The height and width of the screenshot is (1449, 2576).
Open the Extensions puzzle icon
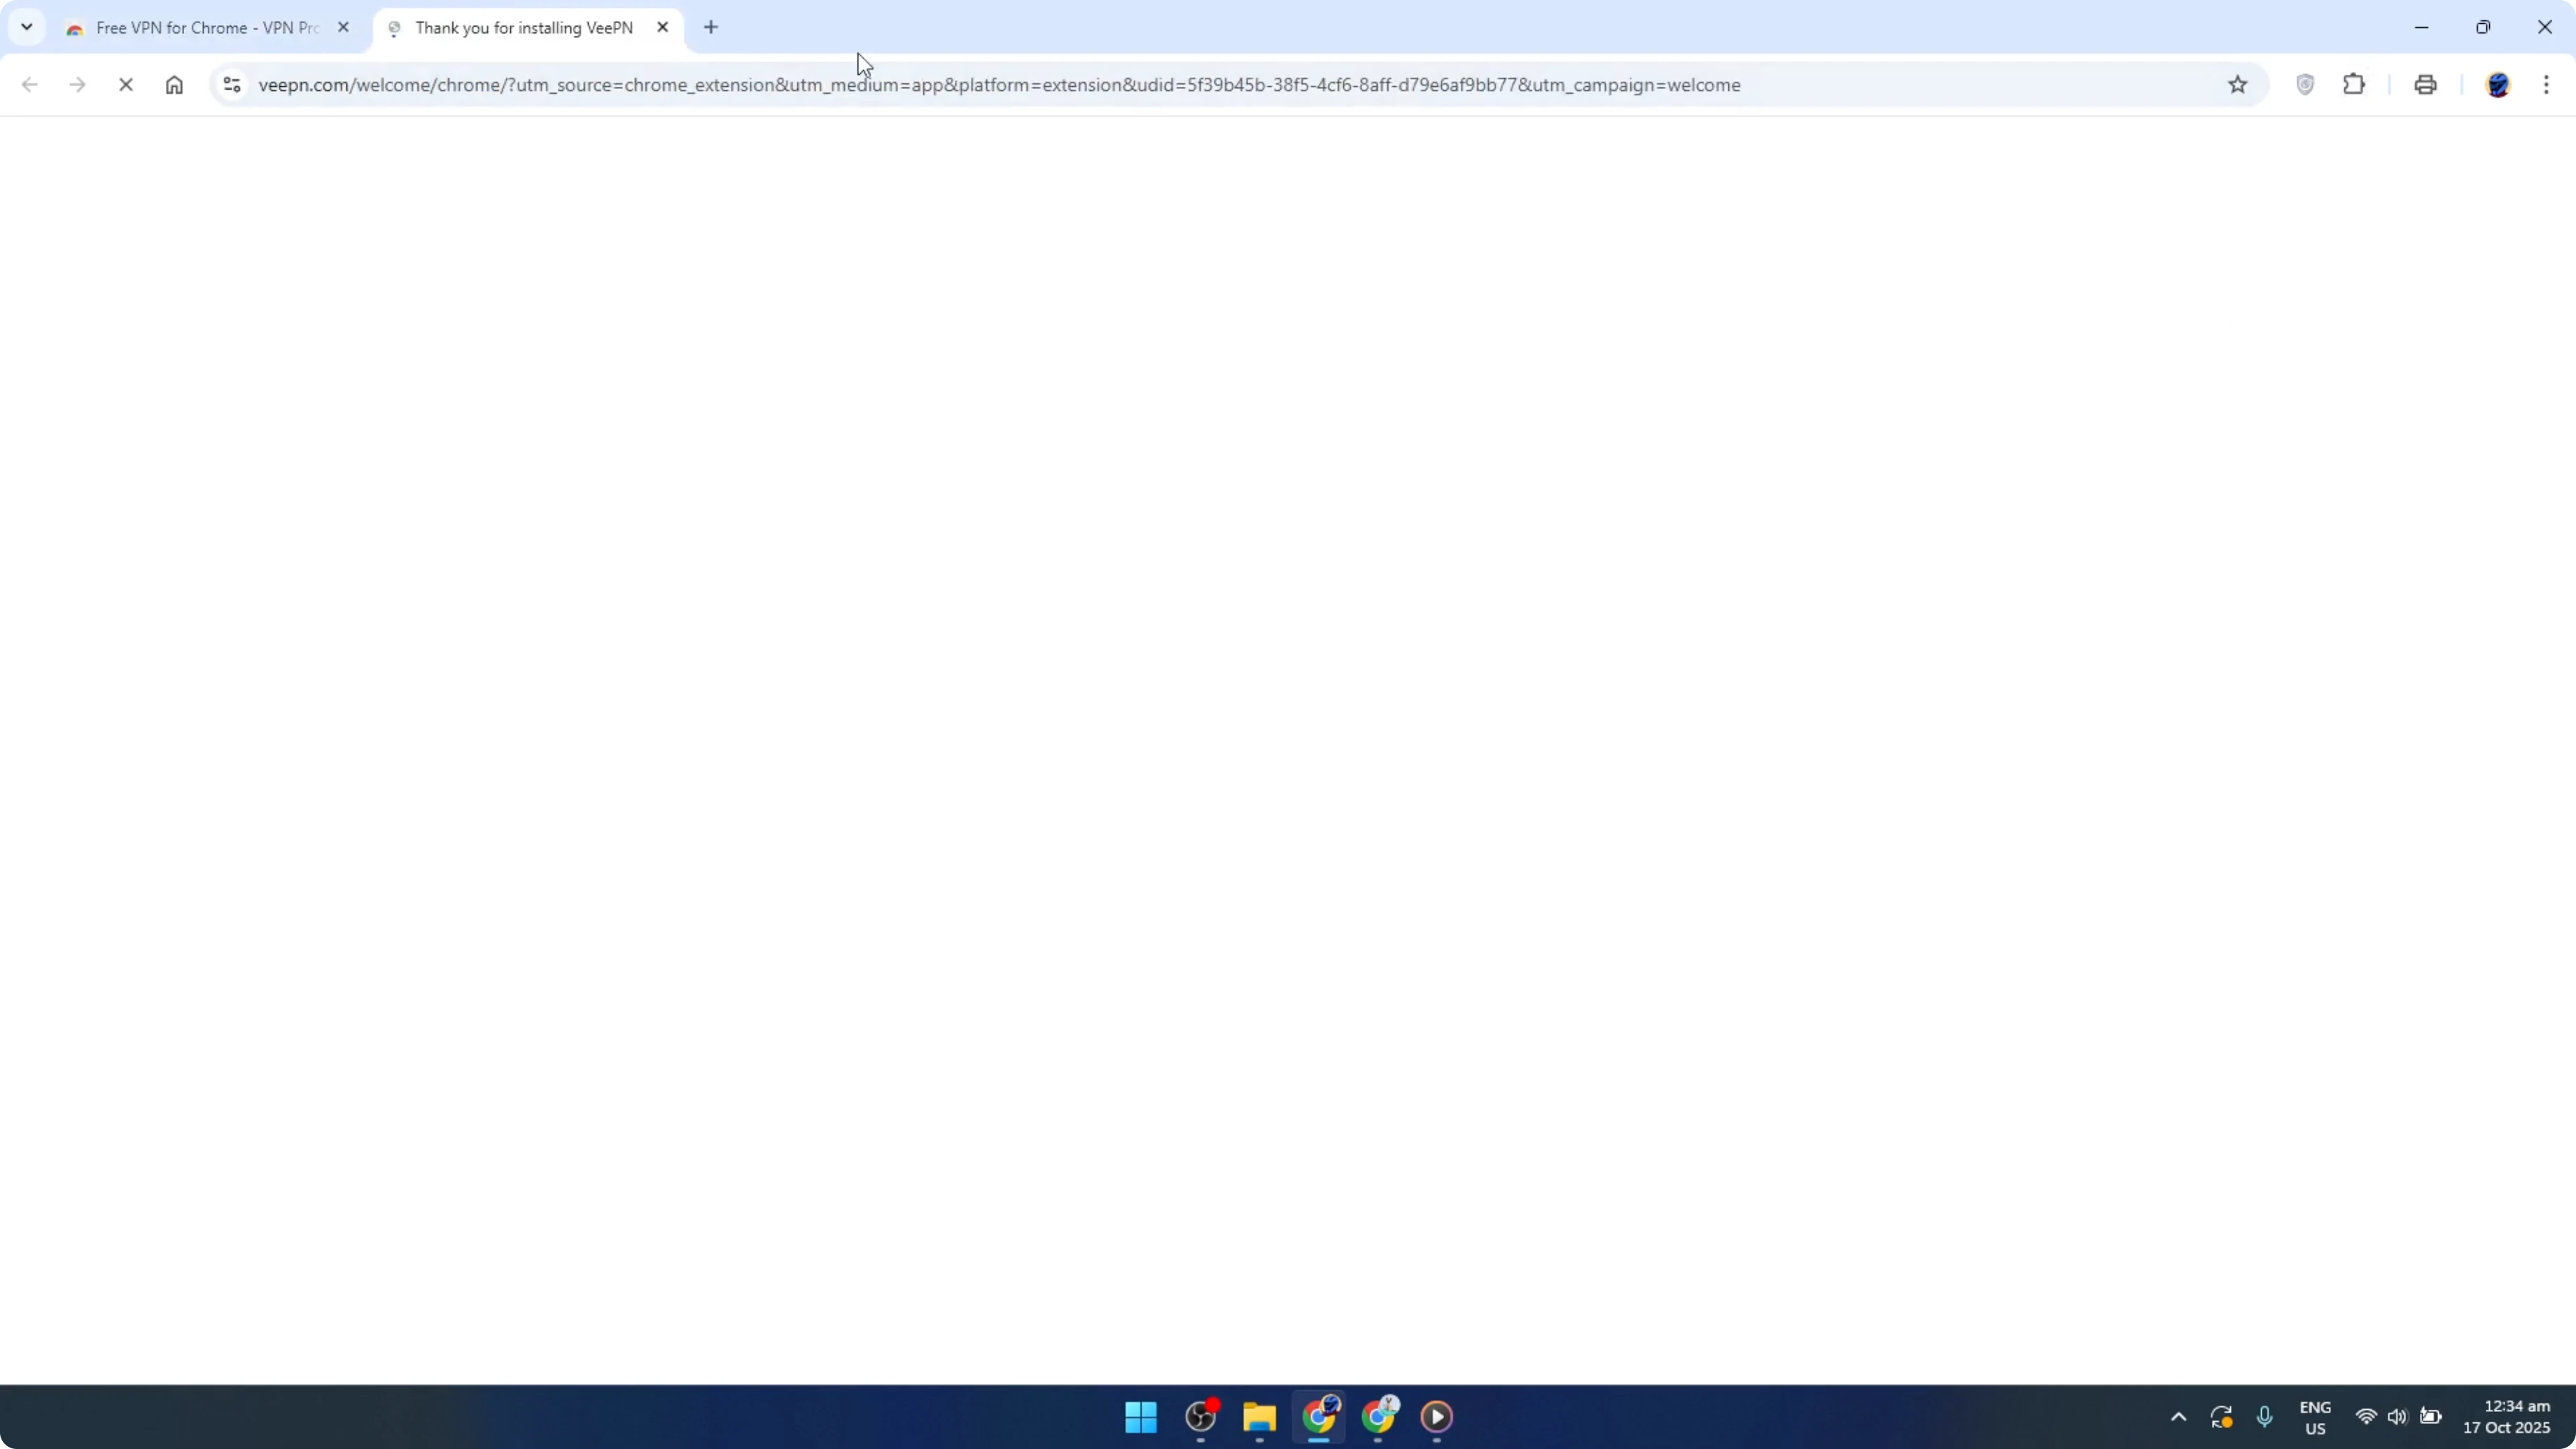pyautogui.click(x=2354, y=85)
